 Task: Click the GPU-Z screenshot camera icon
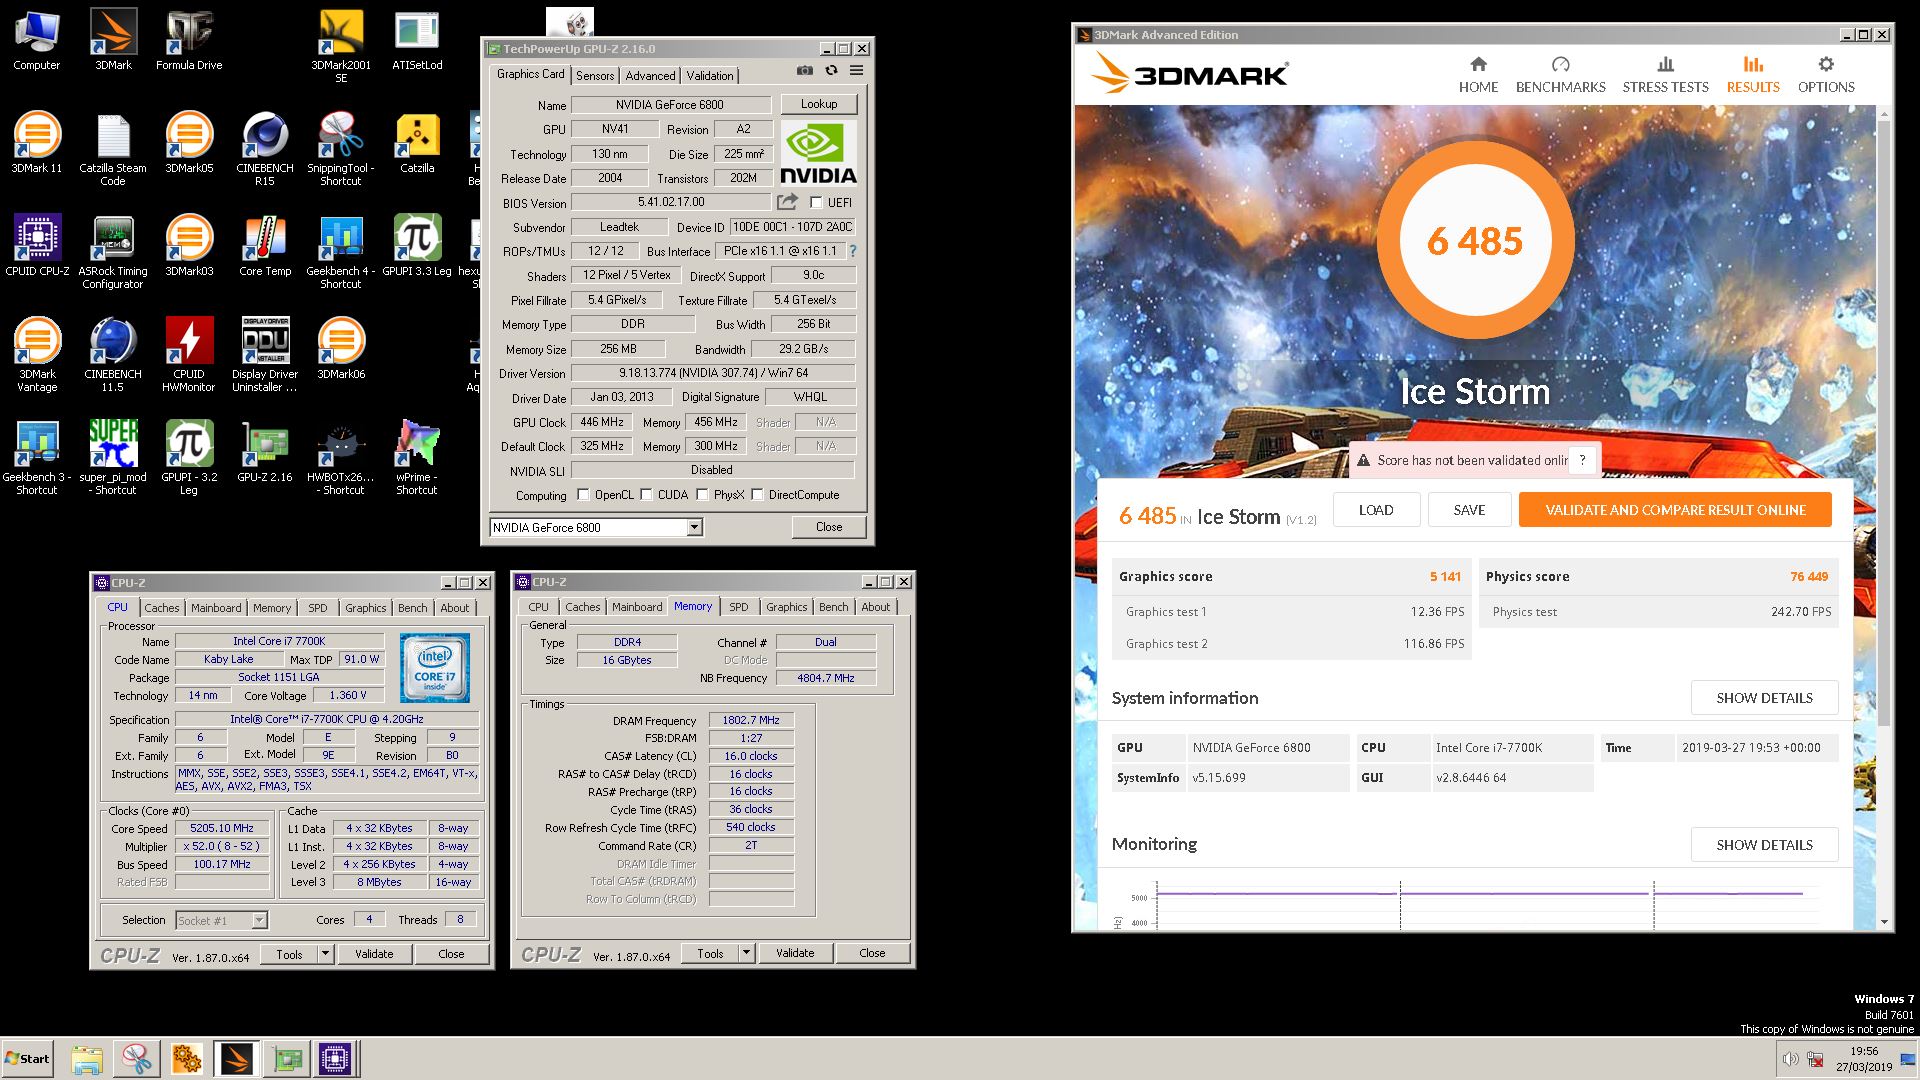(804, 71)
